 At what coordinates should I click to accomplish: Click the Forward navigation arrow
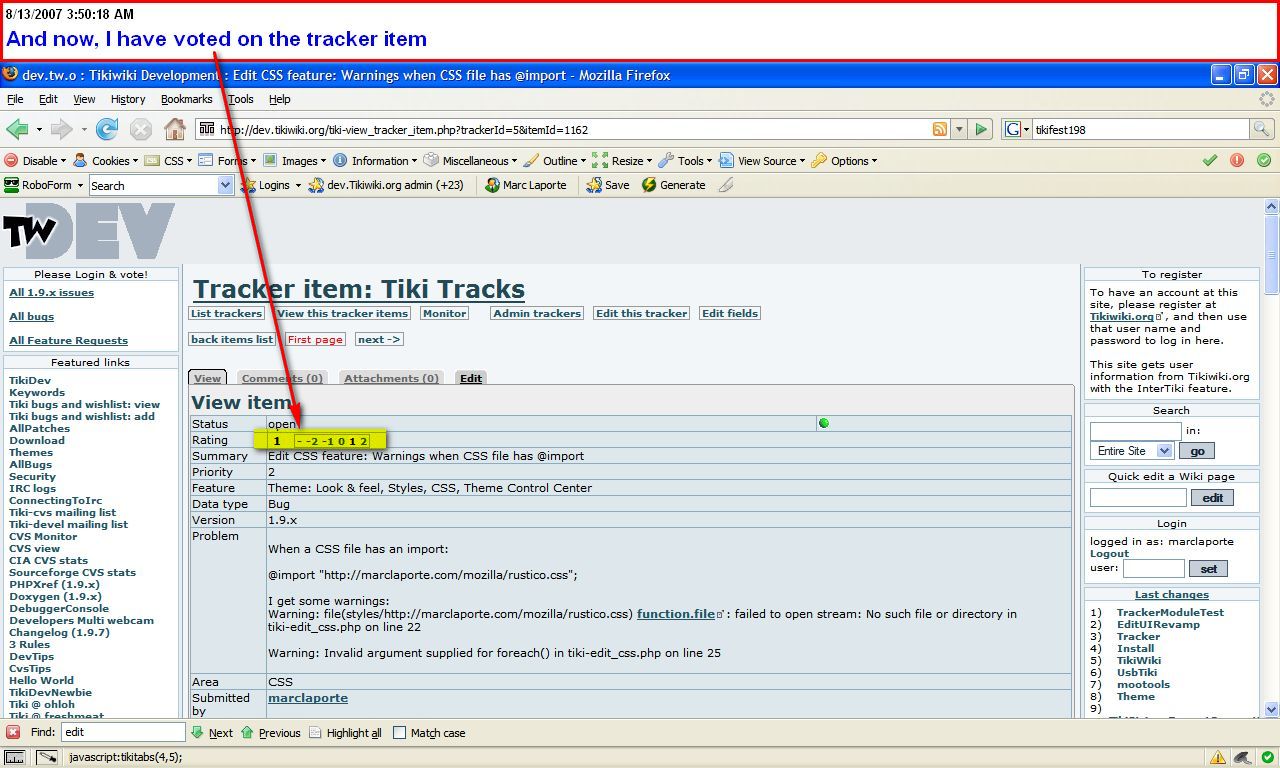(61, 129)
